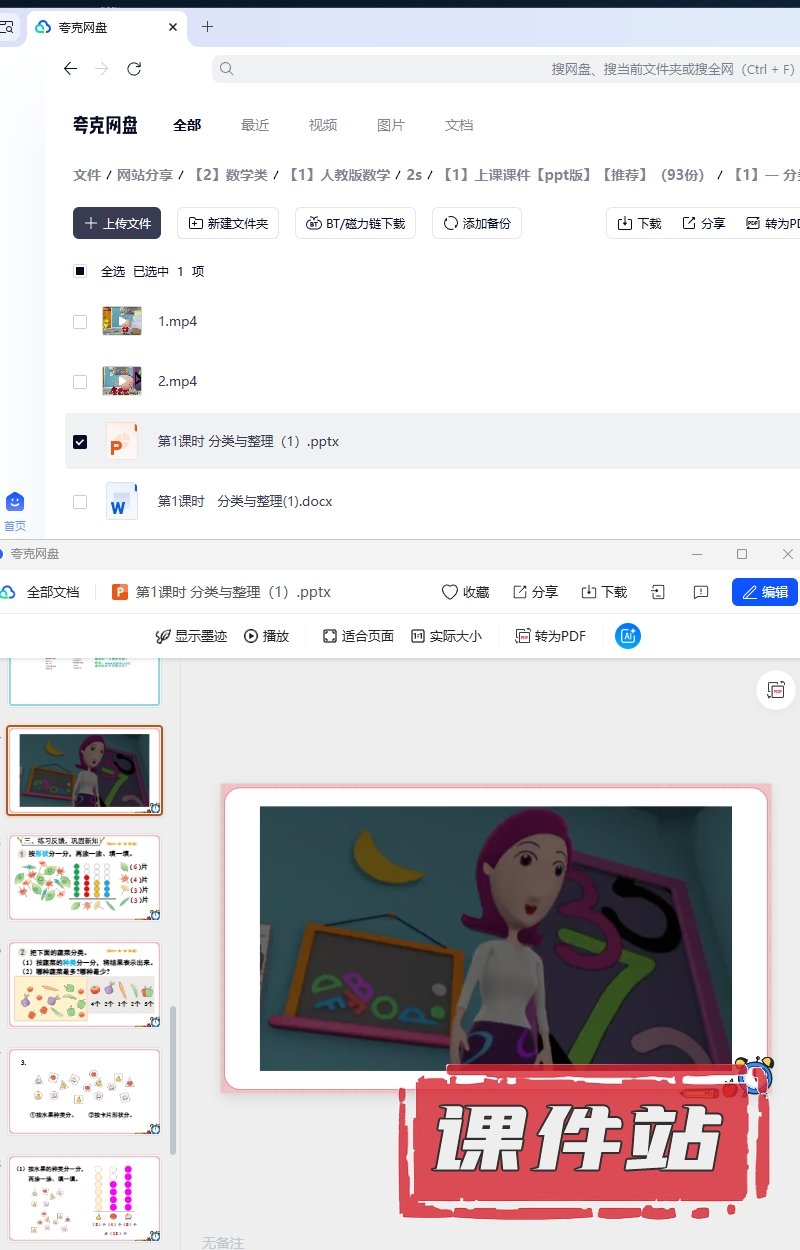Click the 收藏 heart icon
Screen dimensions: 800x1250
450,592
